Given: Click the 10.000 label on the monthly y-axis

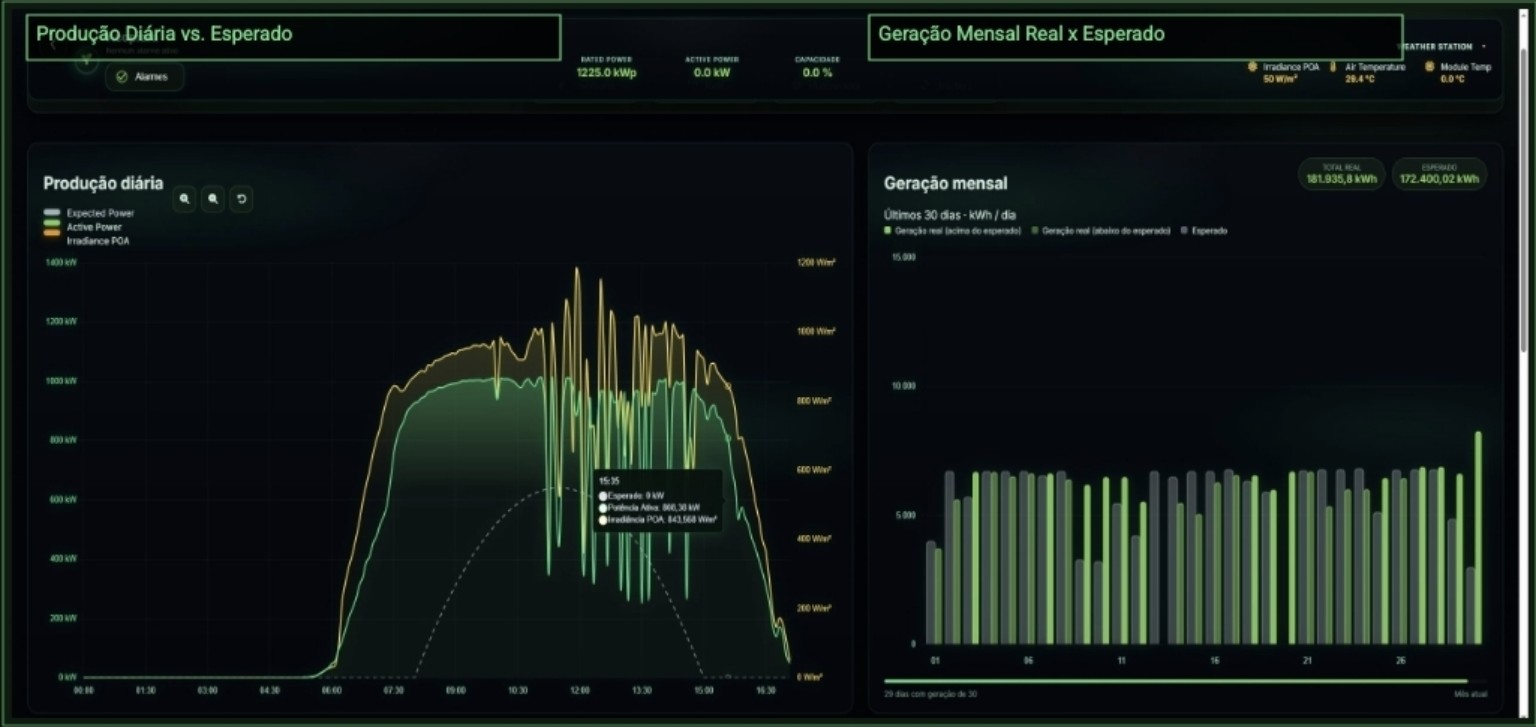Looking at the screenshot, I should pos(903,386).
